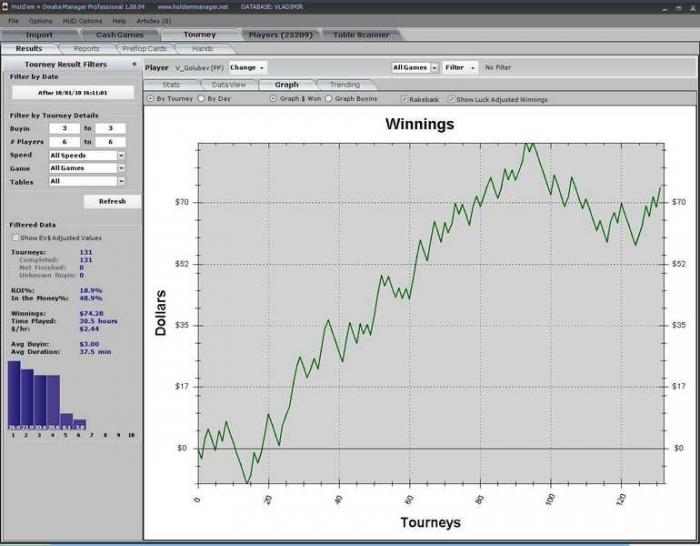Select the By Day radio button
The height and width of the screenshot is (546, 700).
point(201,99)
